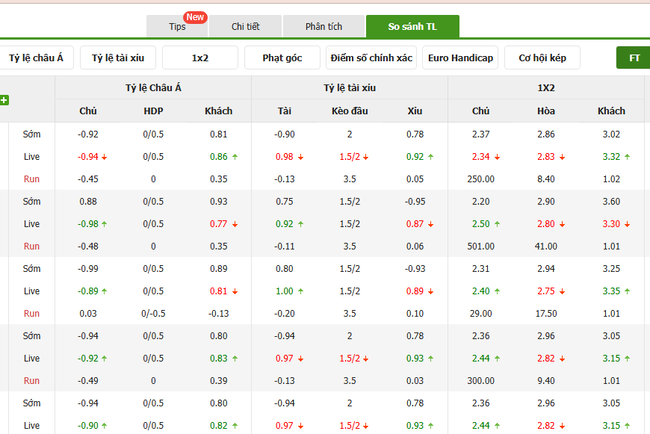
Task: Show Phạt góc odds
Action: [282, 58]
